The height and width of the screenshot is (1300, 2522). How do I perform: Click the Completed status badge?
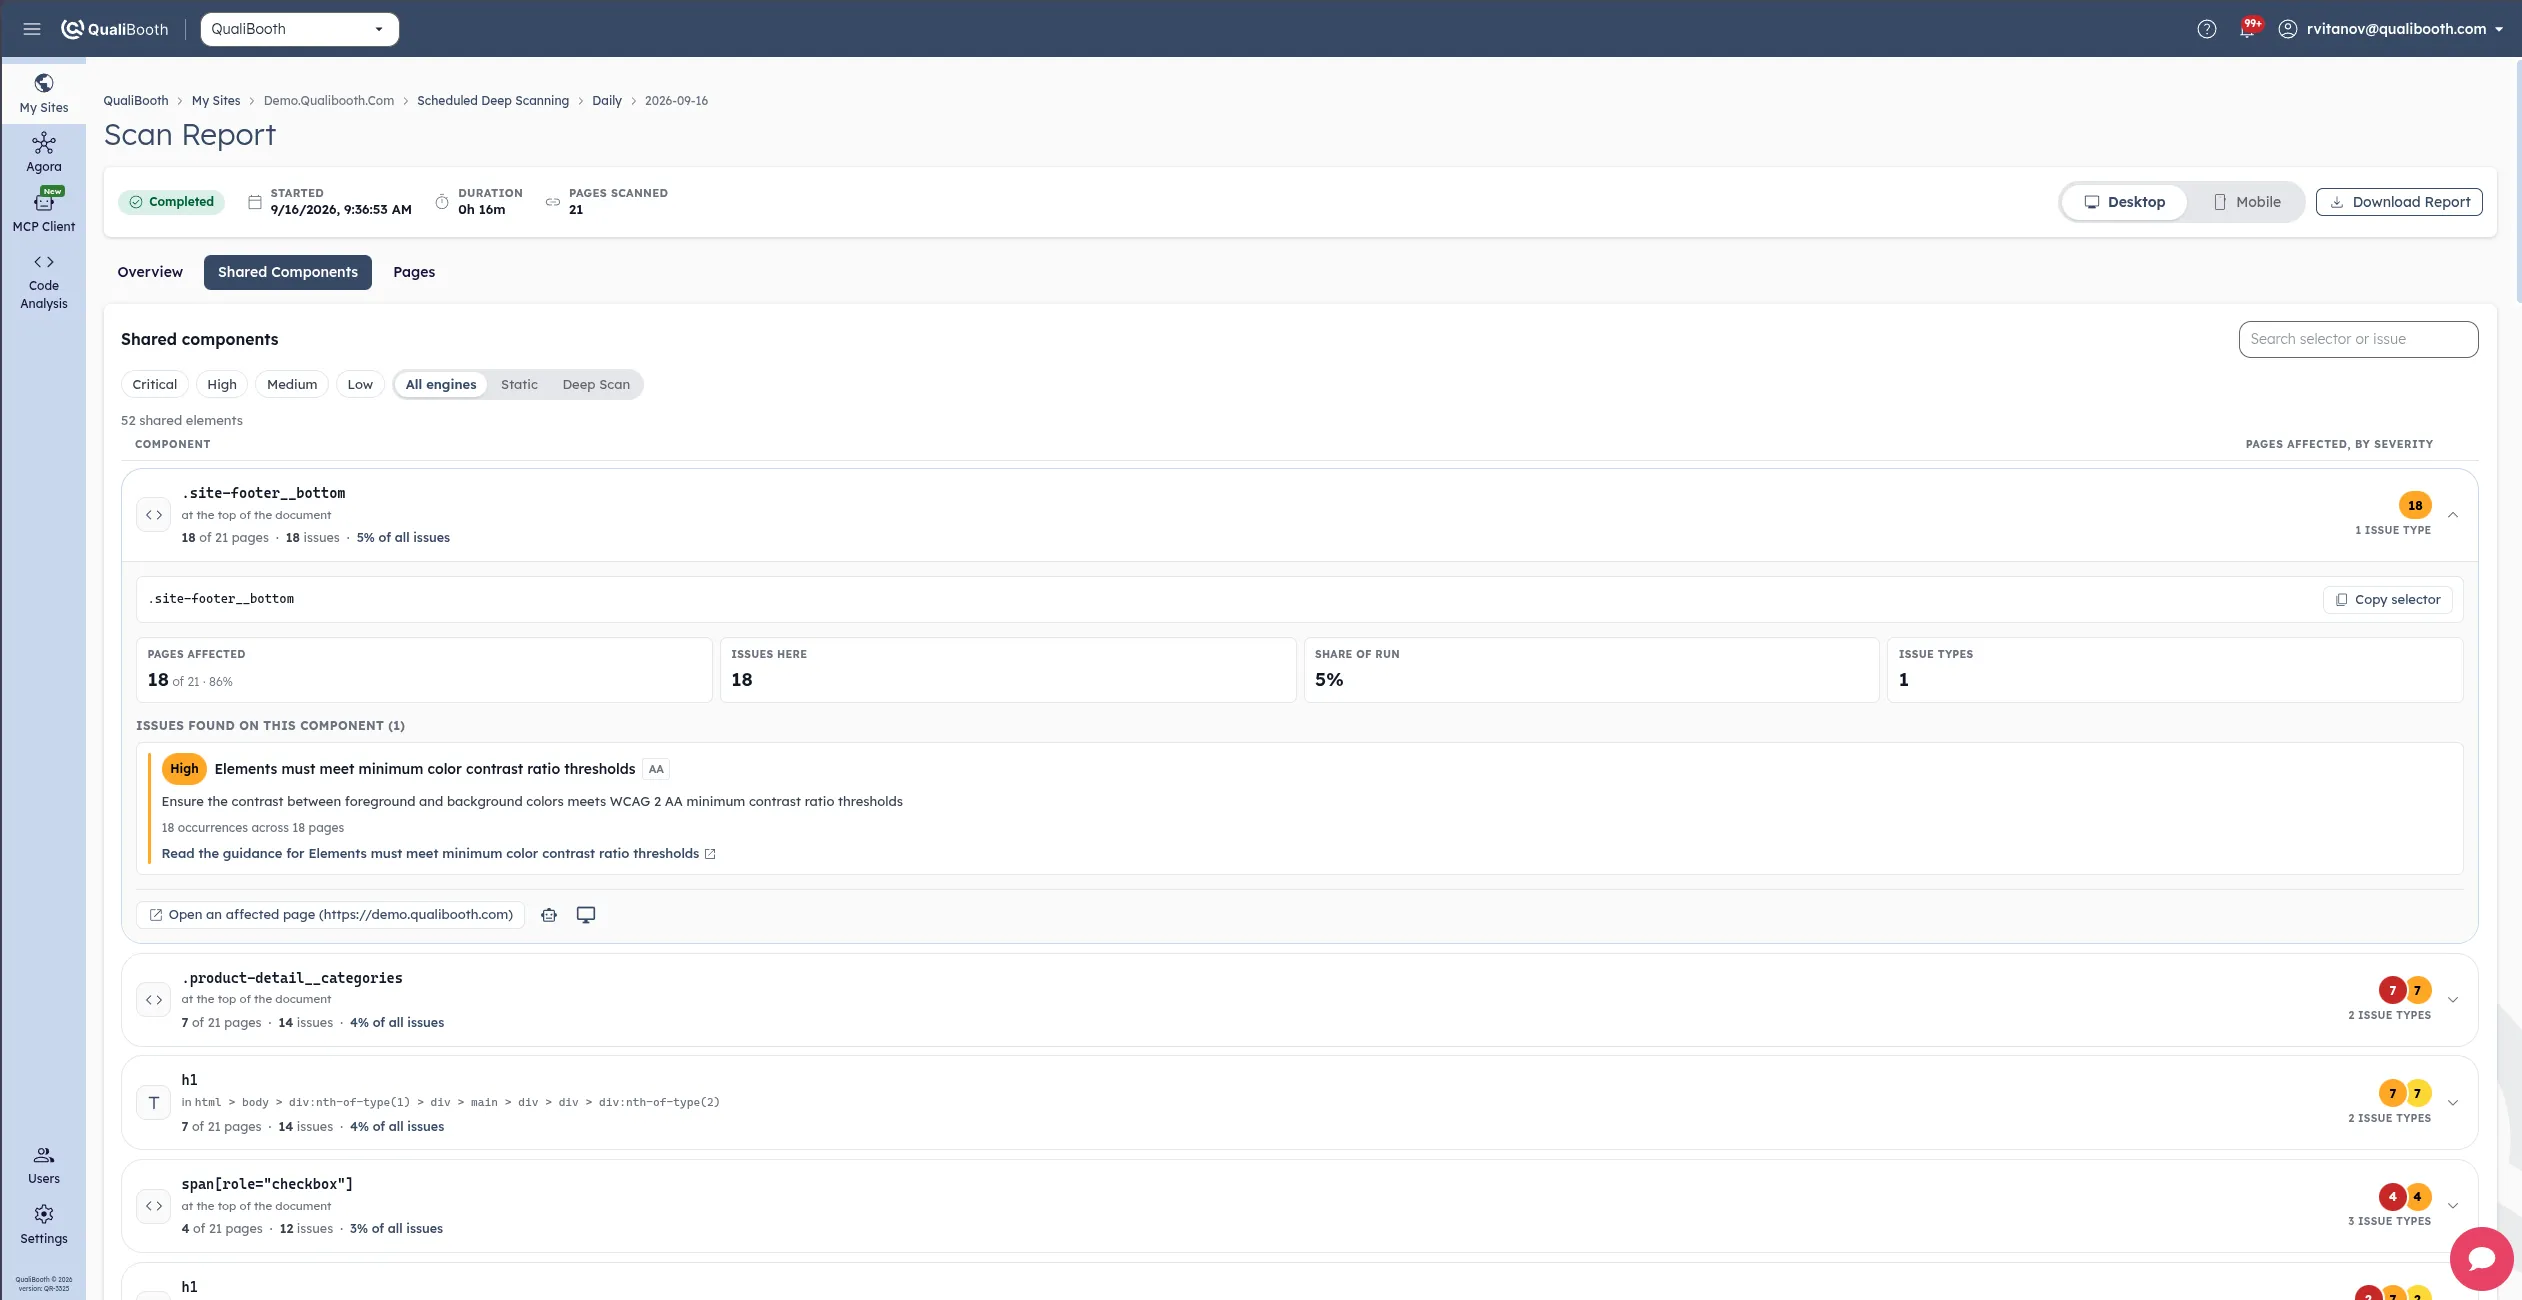coord(171,202)
